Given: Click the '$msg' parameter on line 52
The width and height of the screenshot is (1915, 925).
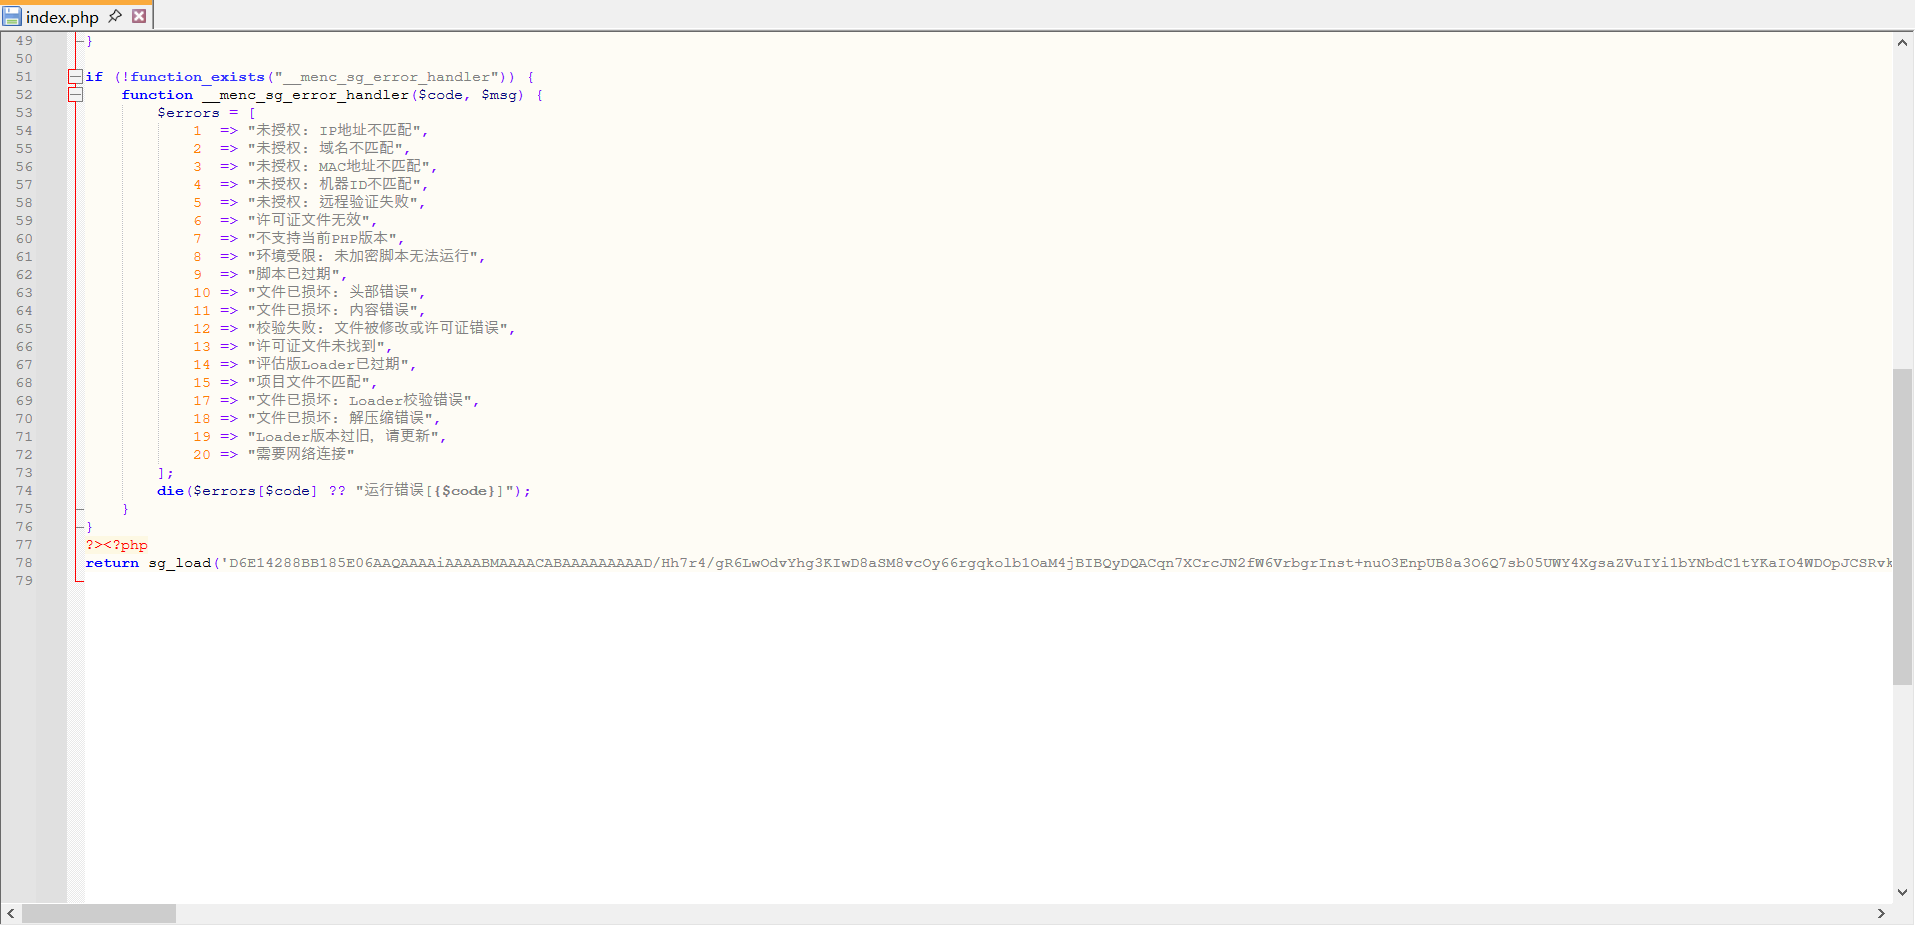Looking at the screenshot, I should point(499,95).
